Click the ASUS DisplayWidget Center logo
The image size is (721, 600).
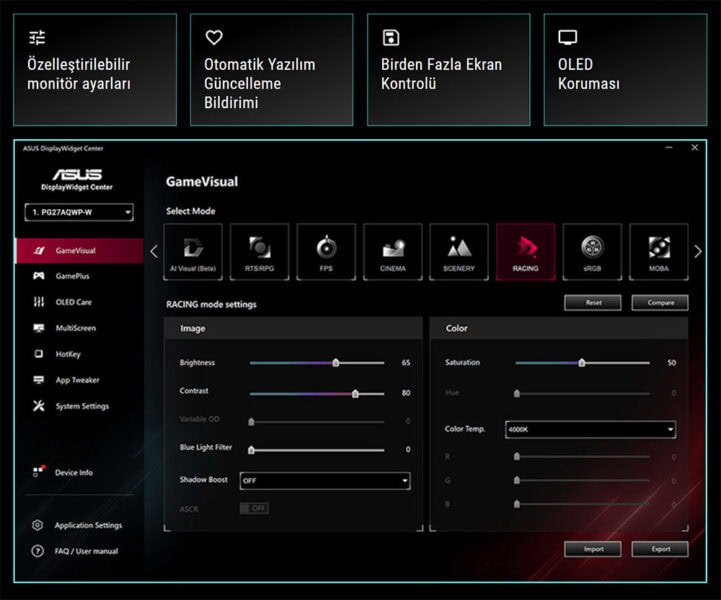77,179
